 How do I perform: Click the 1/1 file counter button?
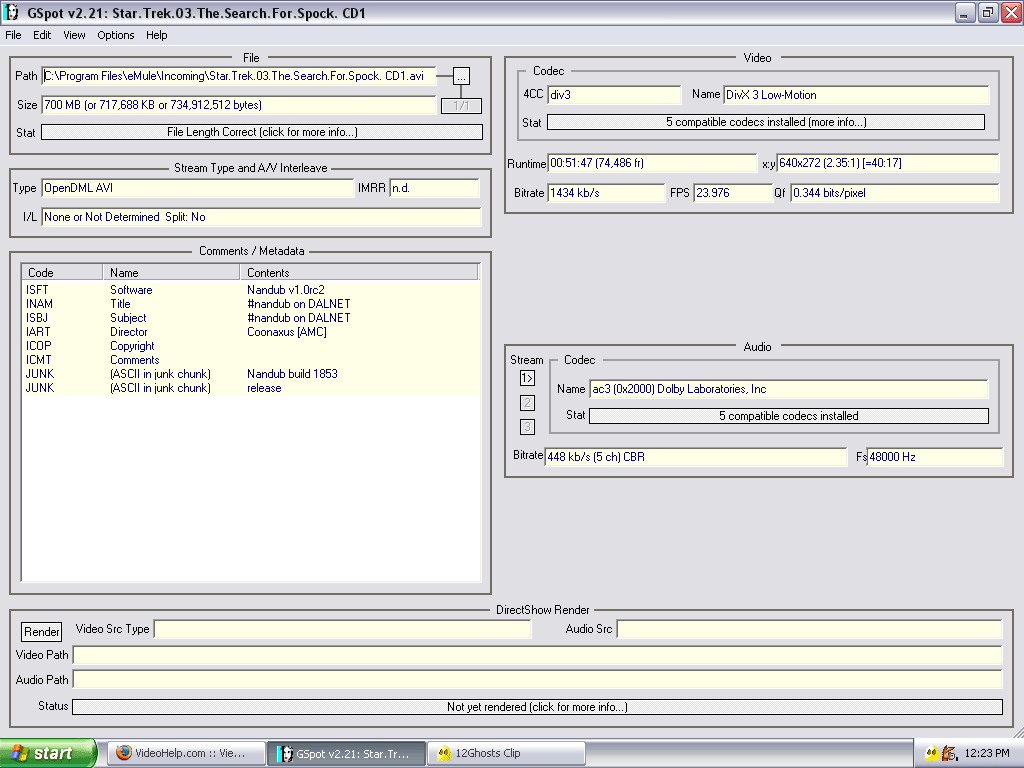coord(461,106)
